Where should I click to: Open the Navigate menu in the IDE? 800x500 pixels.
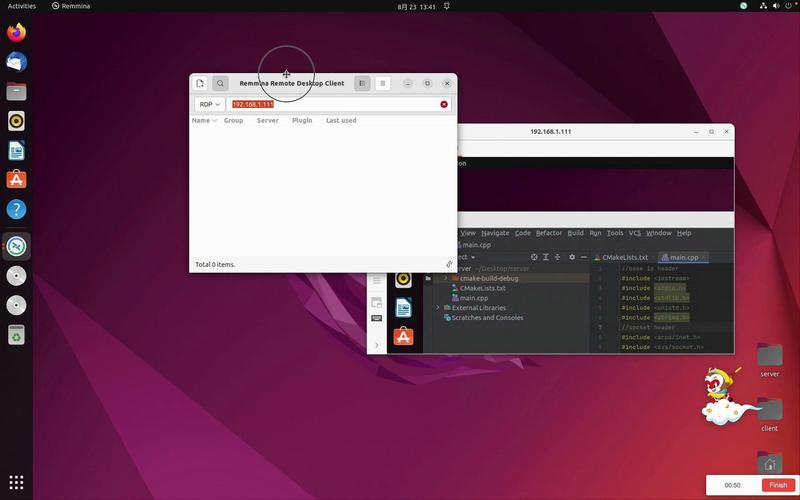pos(495,233)
